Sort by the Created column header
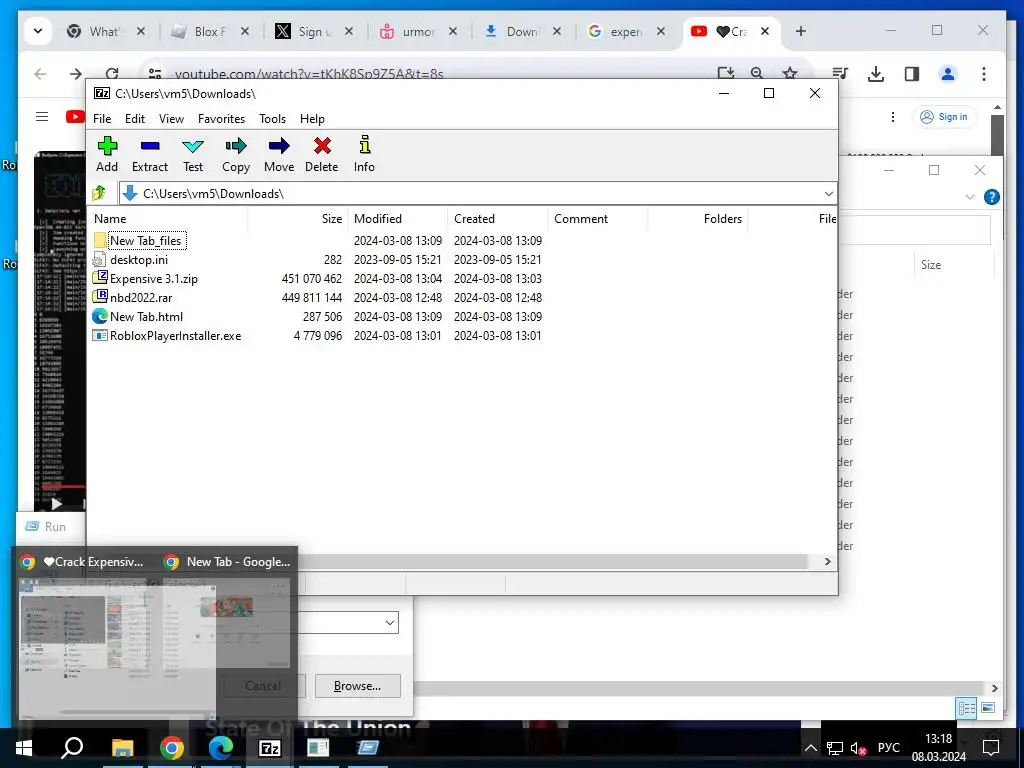Screen dimensions: 1024x768 474,219
